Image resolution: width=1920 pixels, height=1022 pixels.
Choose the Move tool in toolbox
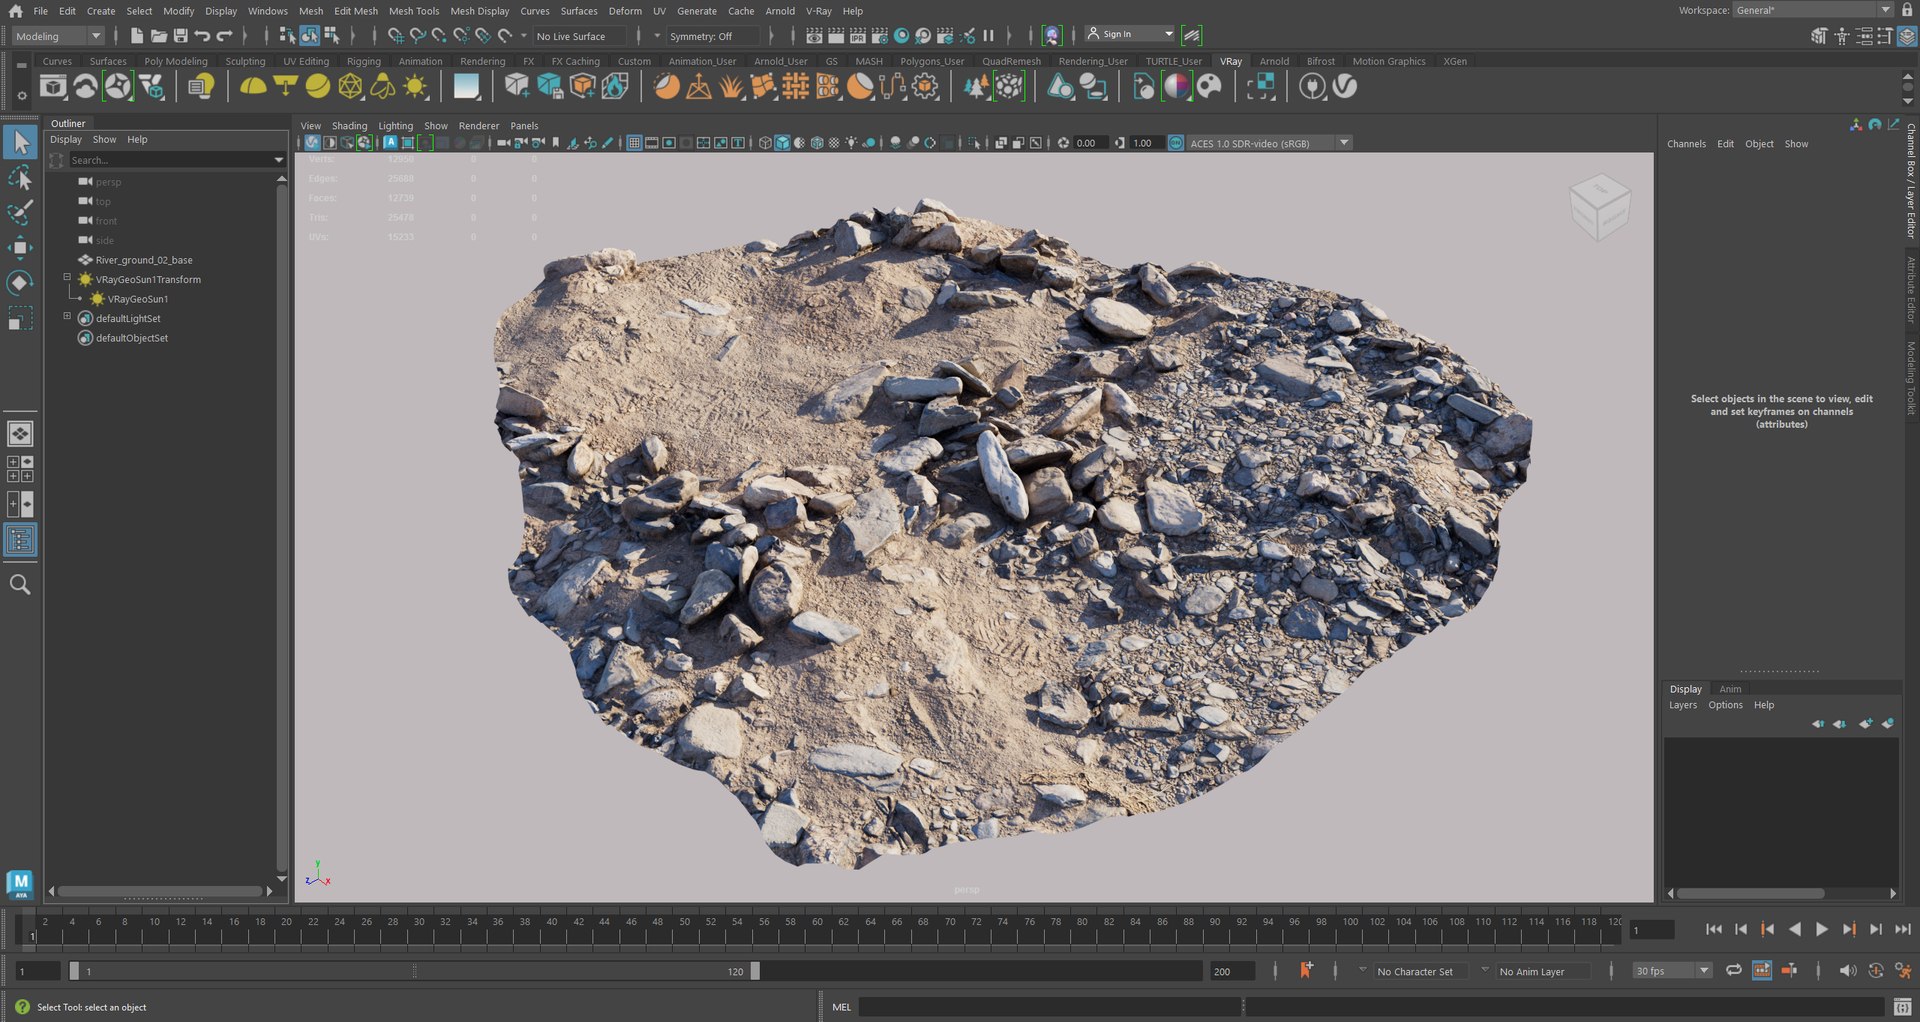pyautogui.click(x=20, y=247)
